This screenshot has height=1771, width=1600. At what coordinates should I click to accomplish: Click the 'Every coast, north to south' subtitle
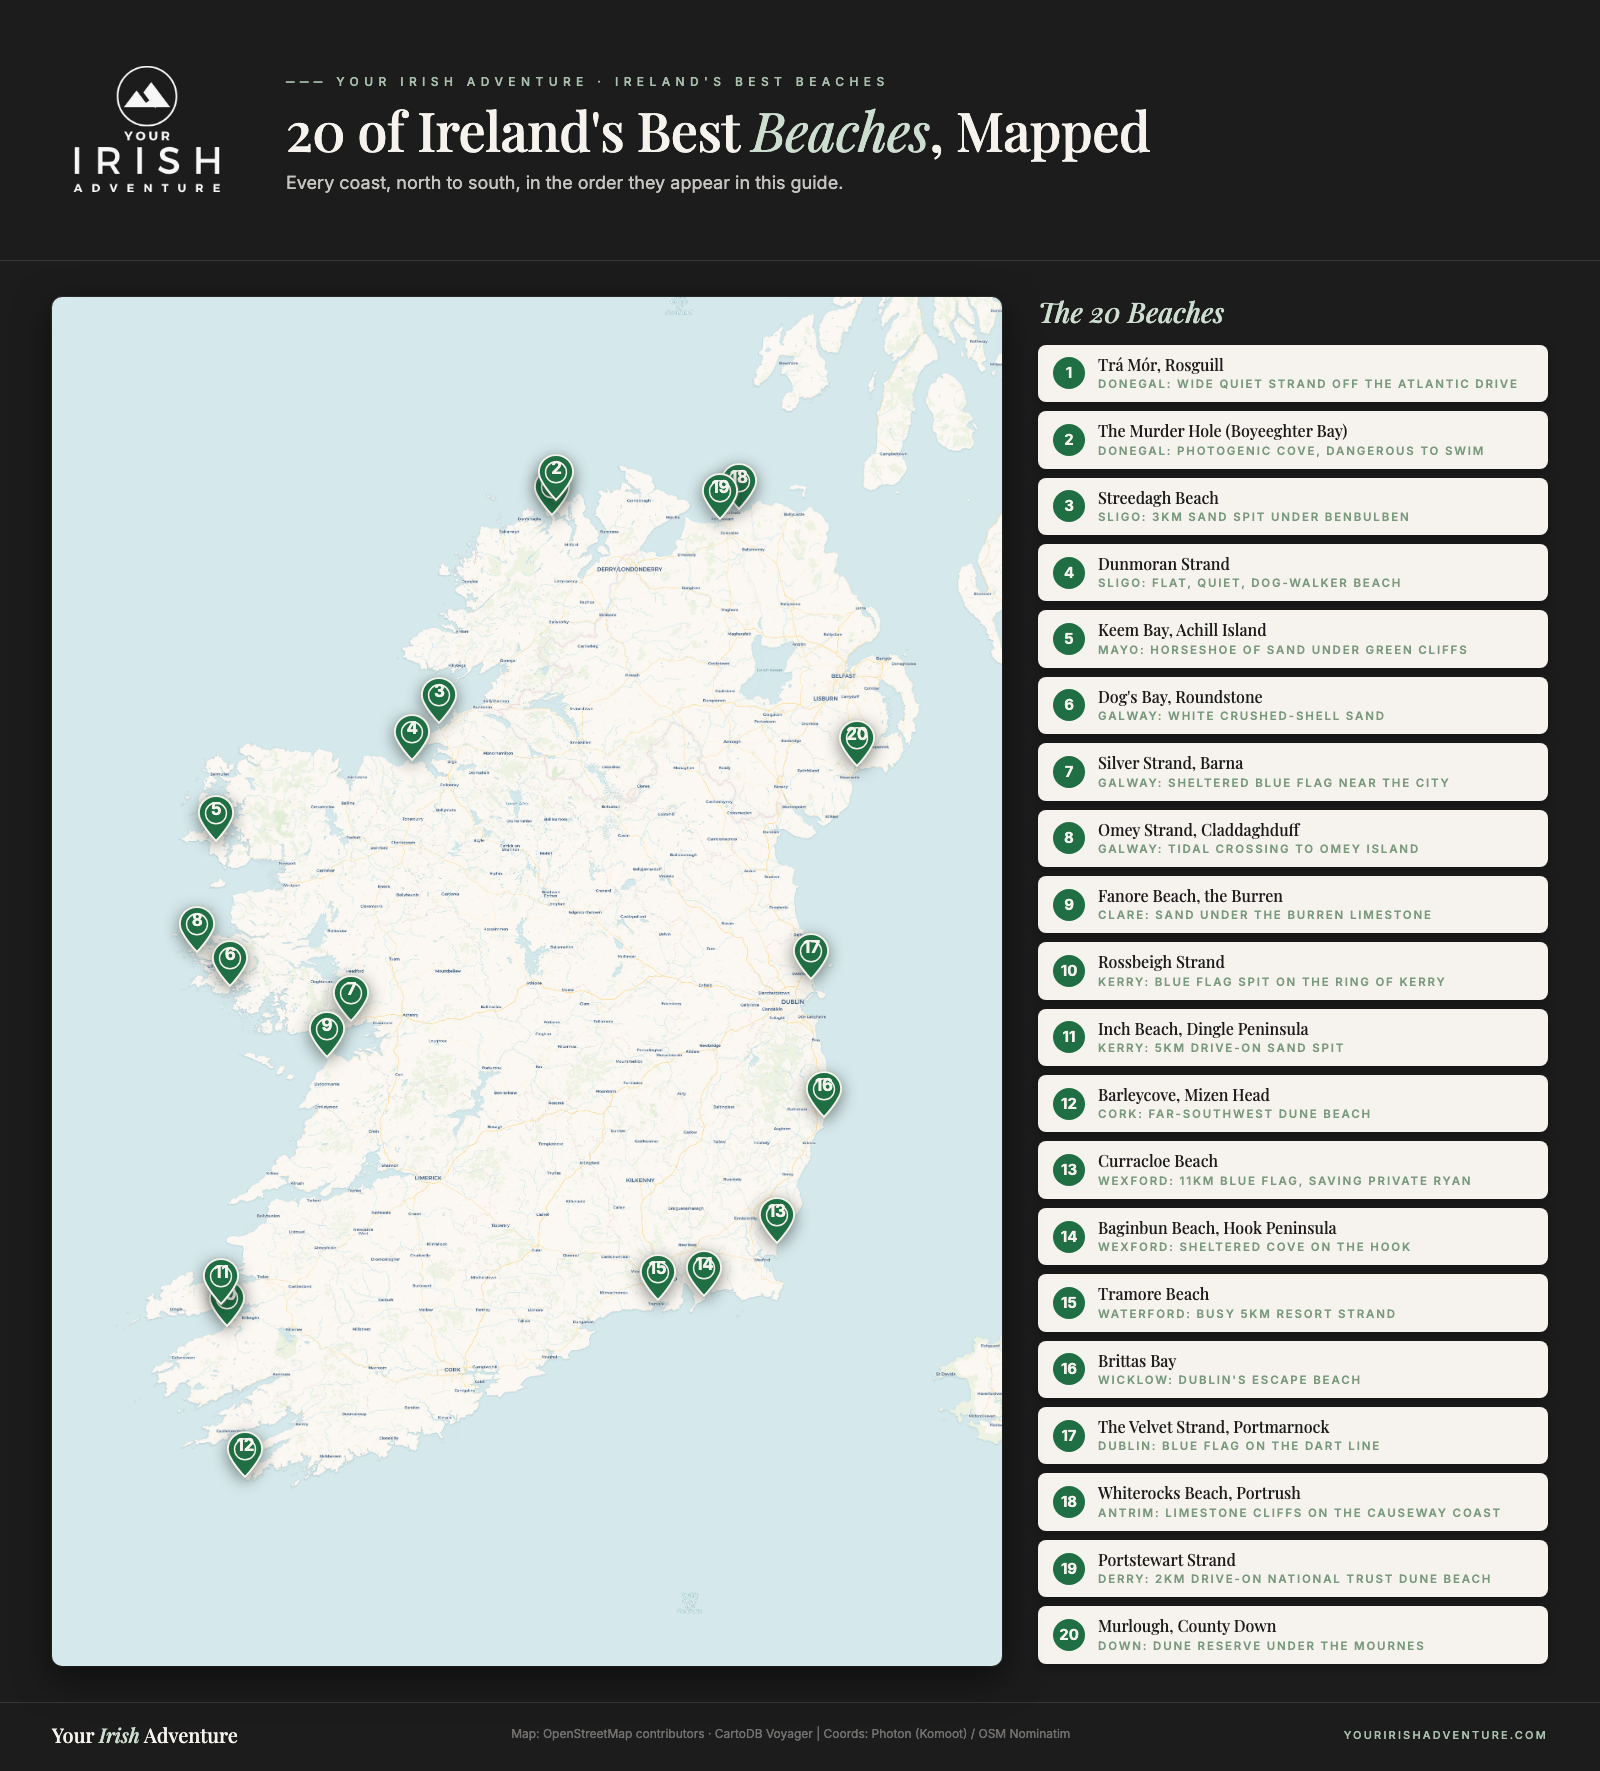[564, 183]
